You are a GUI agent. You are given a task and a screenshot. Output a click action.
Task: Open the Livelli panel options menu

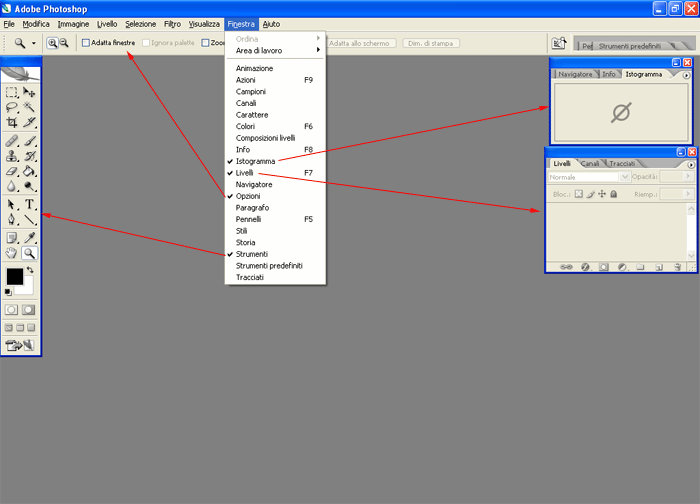691,165
